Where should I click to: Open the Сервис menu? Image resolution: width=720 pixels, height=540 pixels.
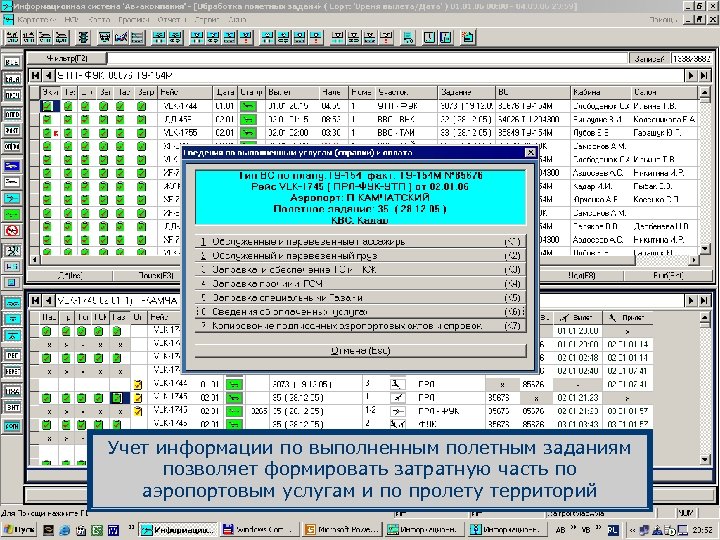(207, 20)
